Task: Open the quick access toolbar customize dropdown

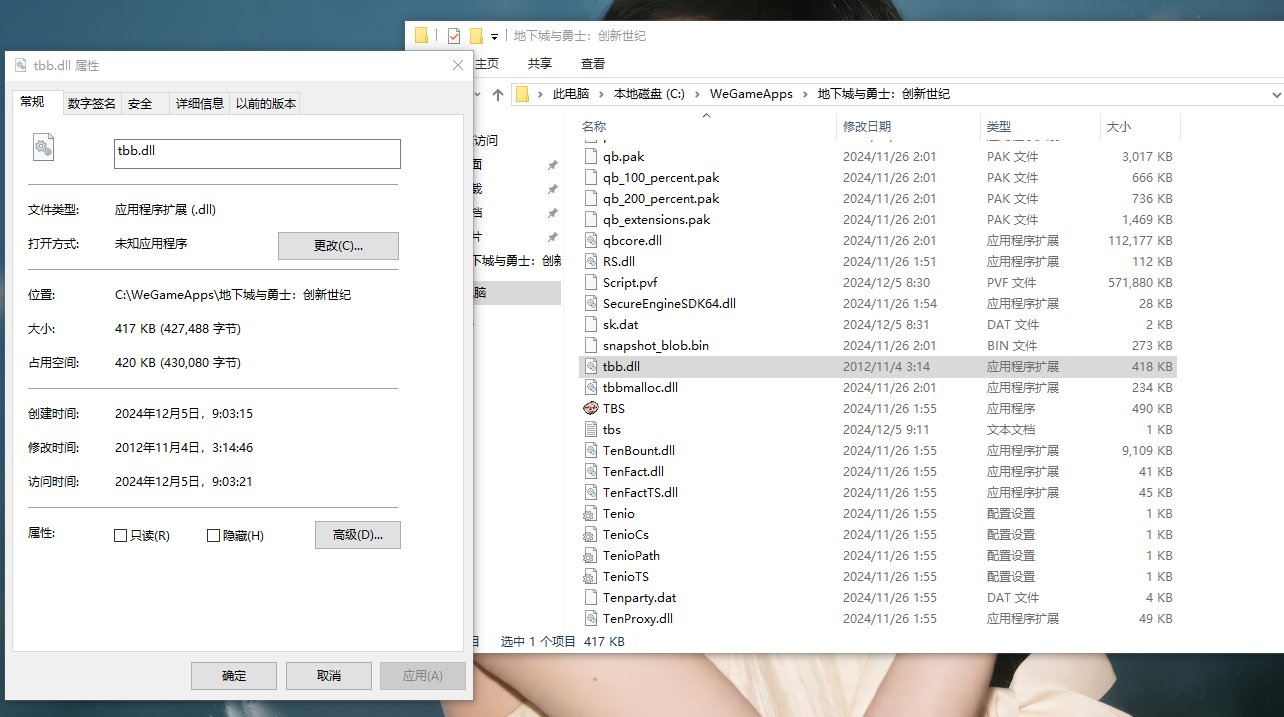Action: tap(492, 34)
